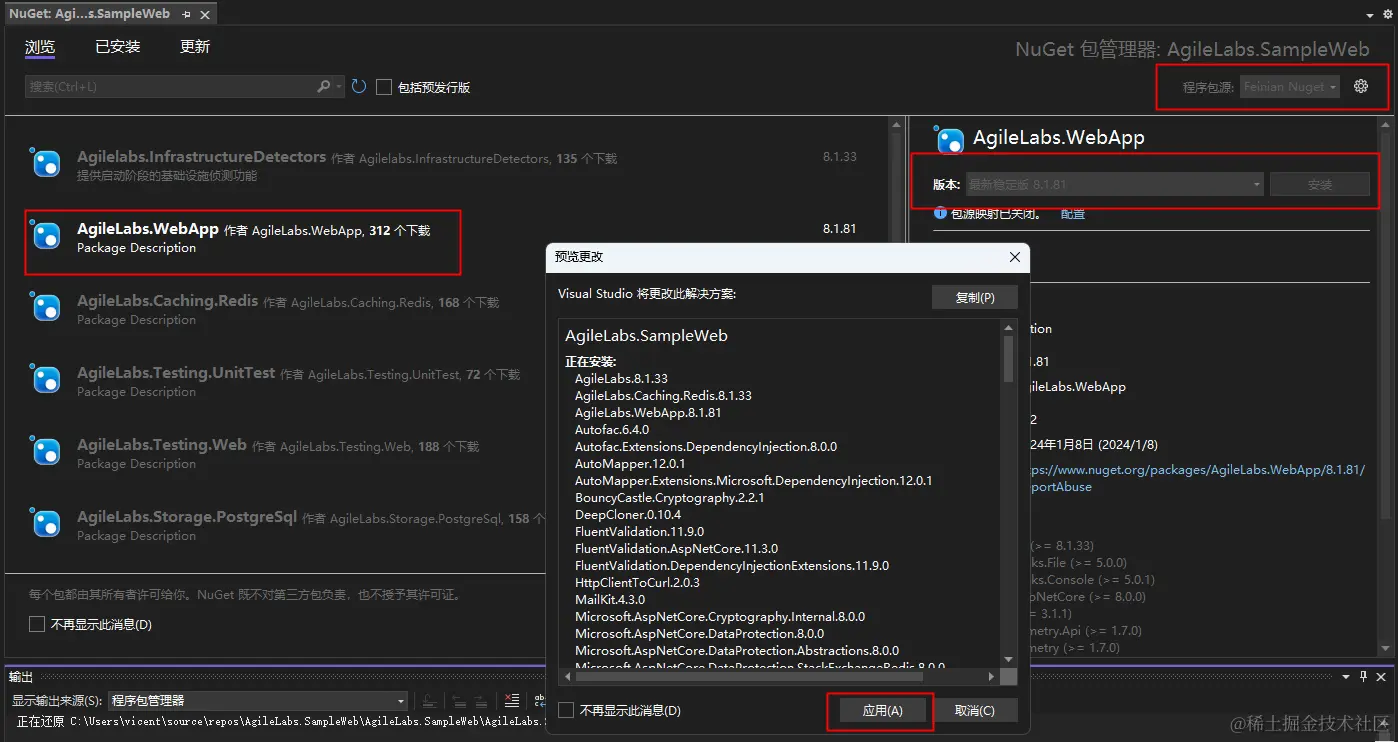1398x742 pixels.
Task: Switch to the Updates (更新) tab
Action: pos(195,47)
